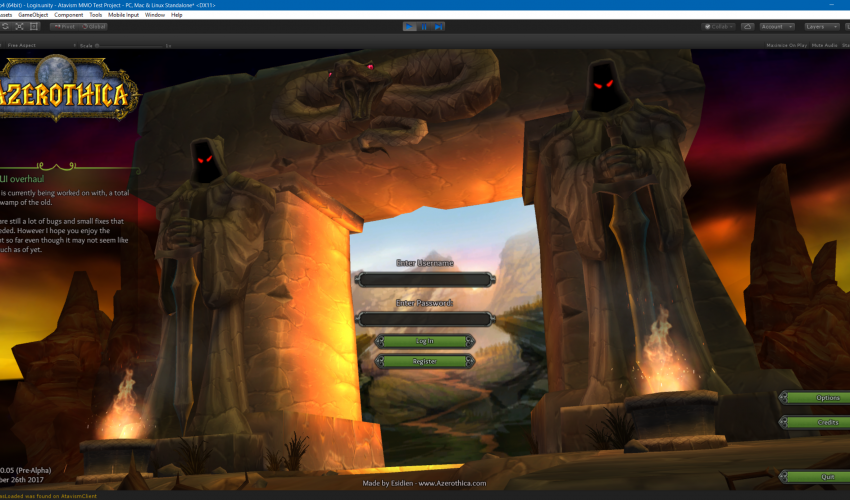Screen dimensions: 850x500
Task: Open the Layers dropdown
Action: click(822, 27)
